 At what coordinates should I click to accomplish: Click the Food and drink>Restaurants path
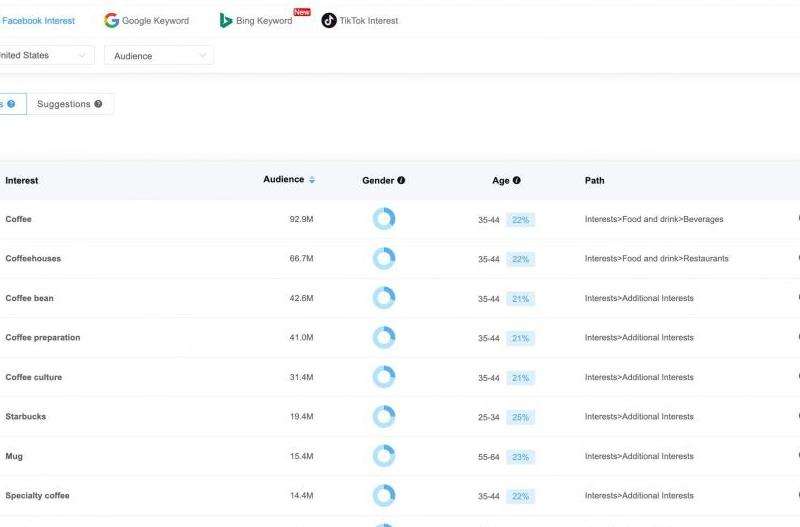pyautogui.click(x=657, y=258)
